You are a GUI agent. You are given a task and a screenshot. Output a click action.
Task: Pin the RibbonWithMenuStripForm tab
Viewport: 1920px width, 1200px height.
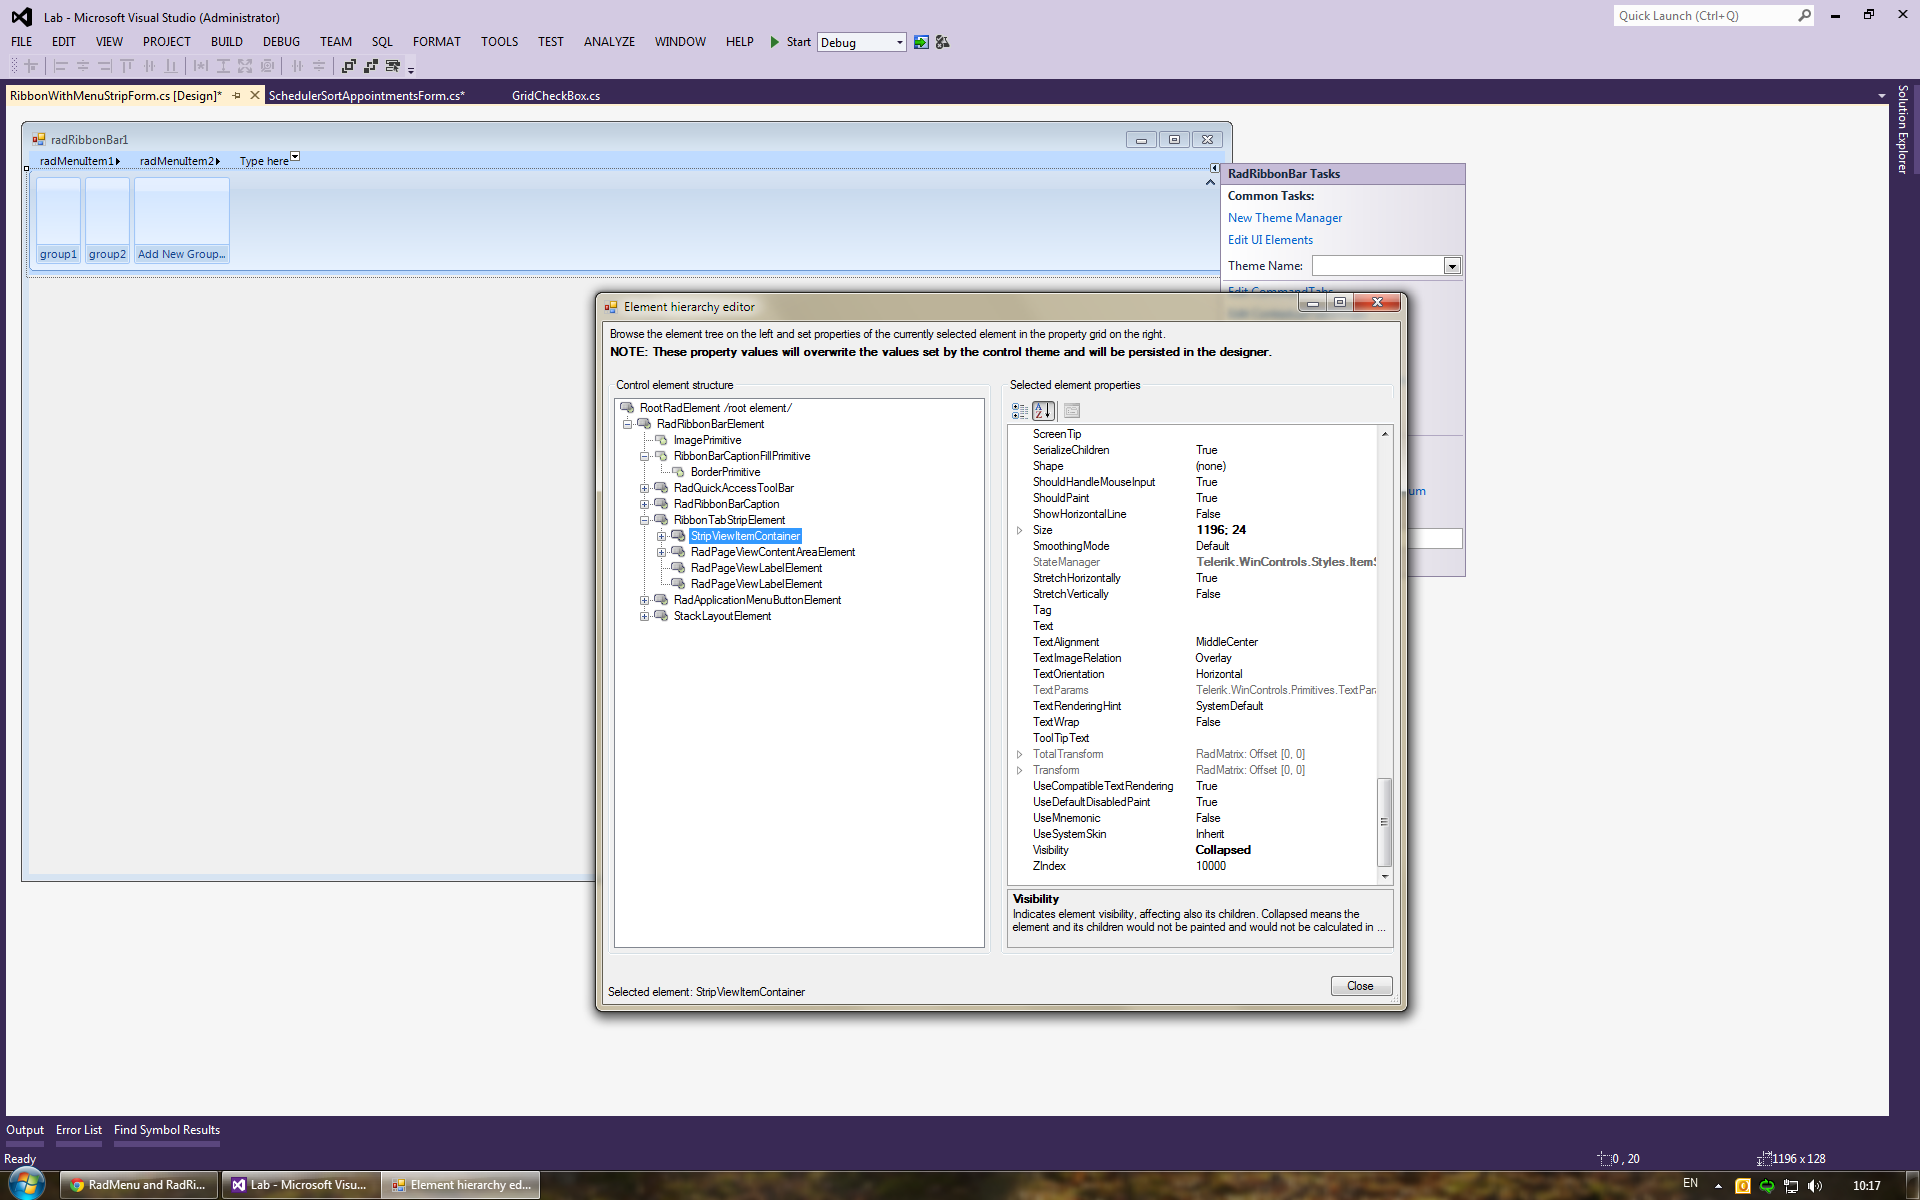click(237, 96)
